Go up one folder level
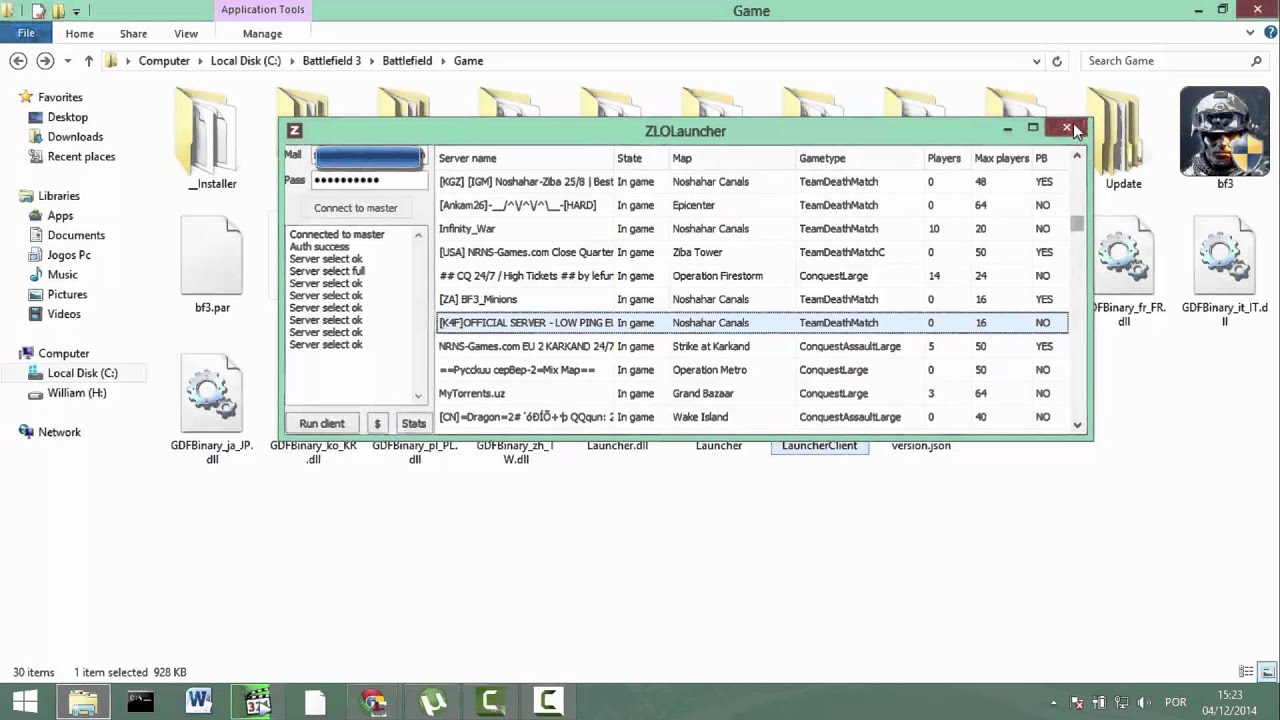Viewport: 1280px width, 720px height. click(88, 61)
